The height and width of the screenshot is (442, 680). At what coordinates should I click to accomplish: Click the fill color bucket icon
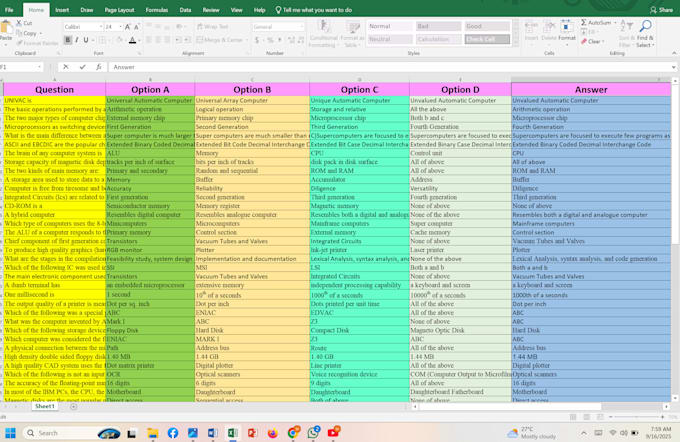click(x=120, y=40)
